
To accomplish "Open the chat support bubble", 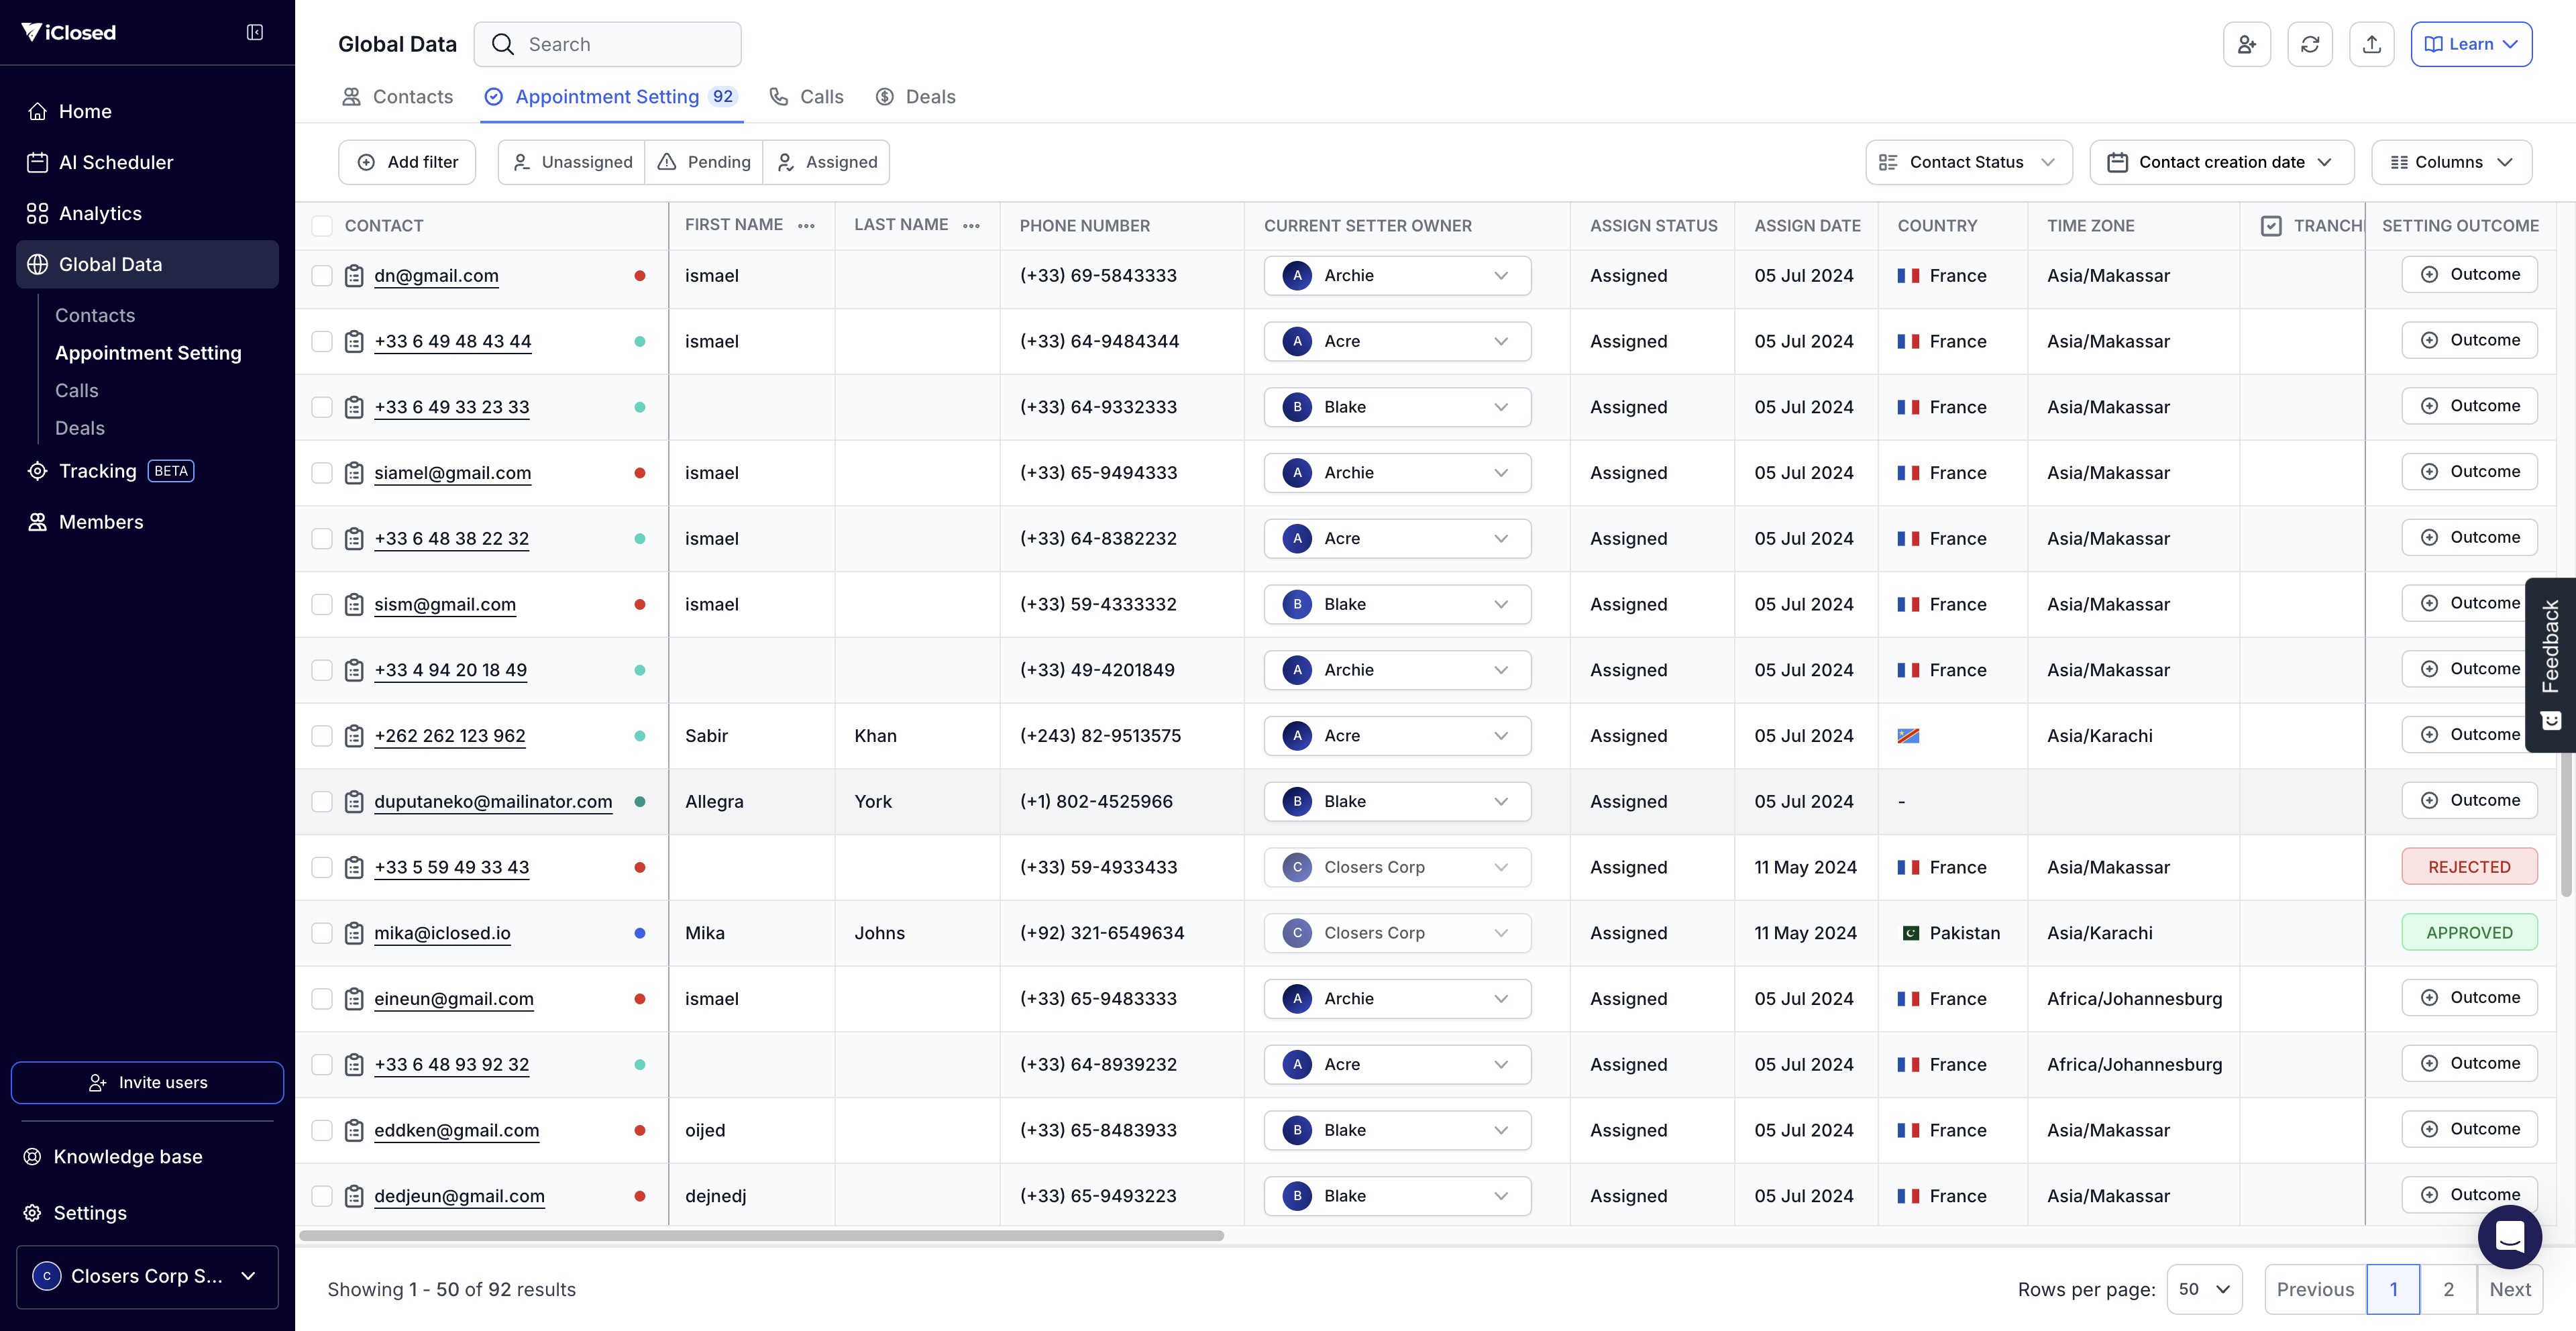I will (2509, 1237).
